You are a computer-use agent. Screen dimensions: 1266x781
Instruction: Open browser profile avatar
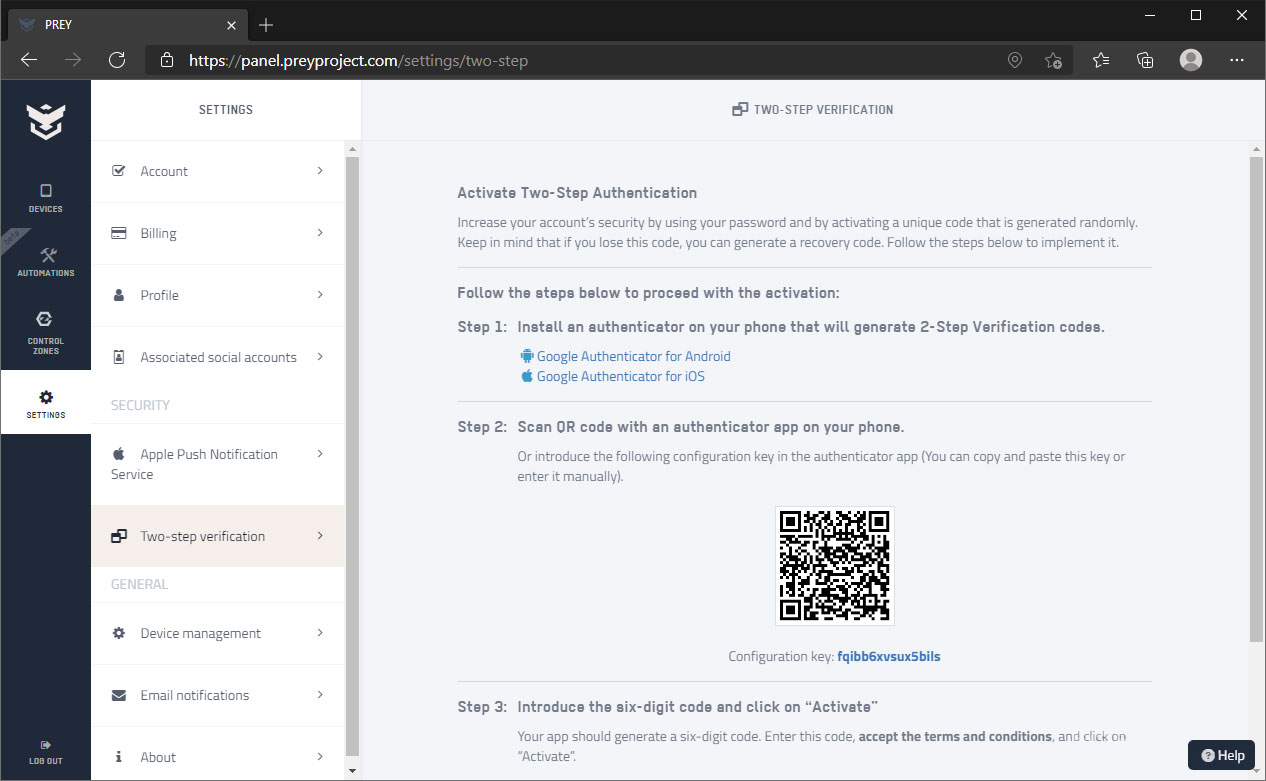[x=1190, y=60]
